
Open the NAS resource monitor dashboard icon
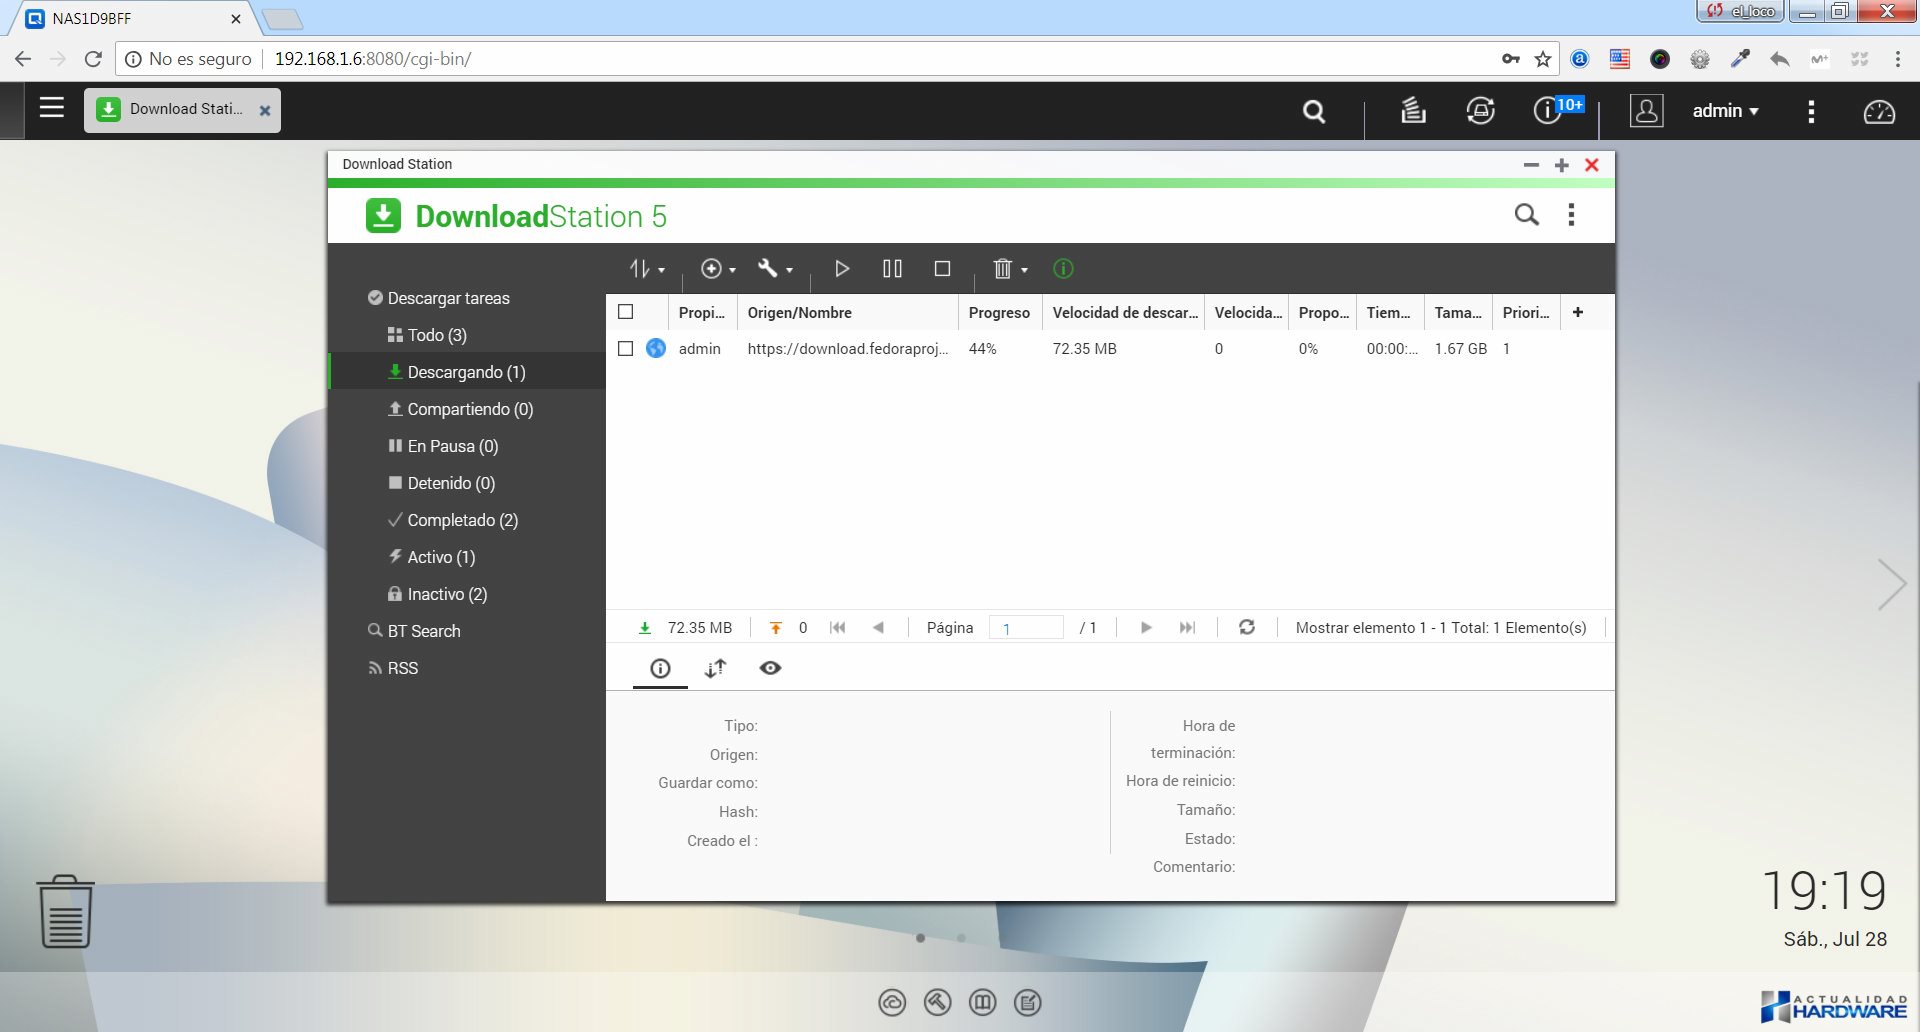tap(1879, 111)
